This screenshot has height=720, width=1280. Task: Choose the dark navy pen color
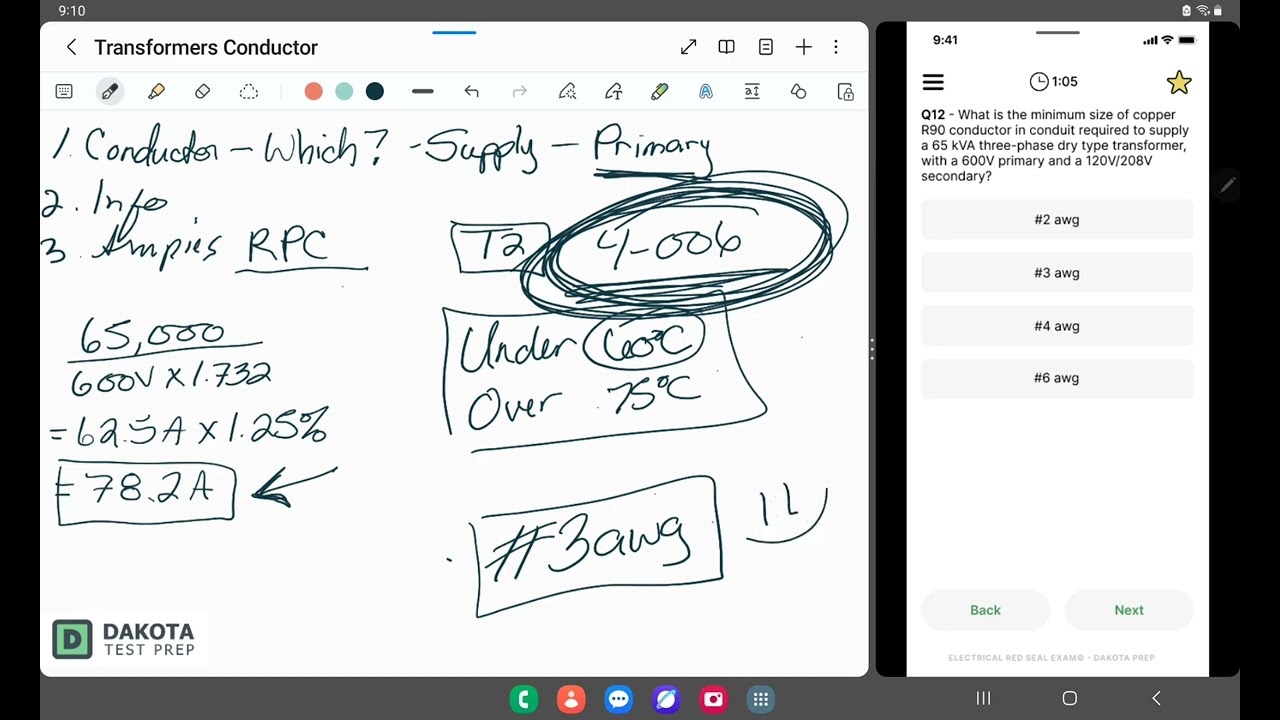pos(375,91)
